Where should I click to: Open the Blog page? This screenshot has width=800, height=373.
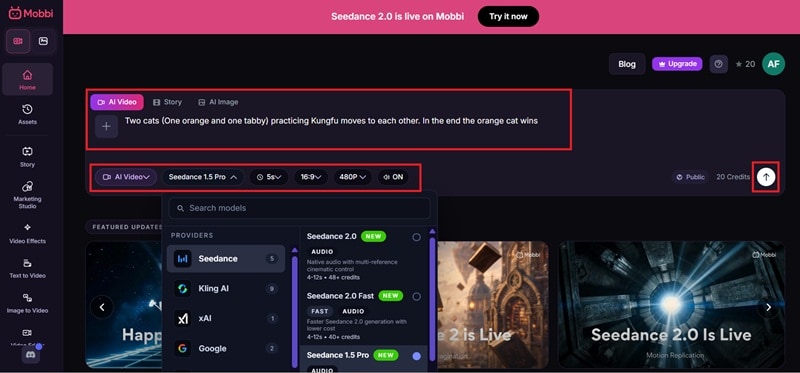pyautogui.click(x=627, y=64)
